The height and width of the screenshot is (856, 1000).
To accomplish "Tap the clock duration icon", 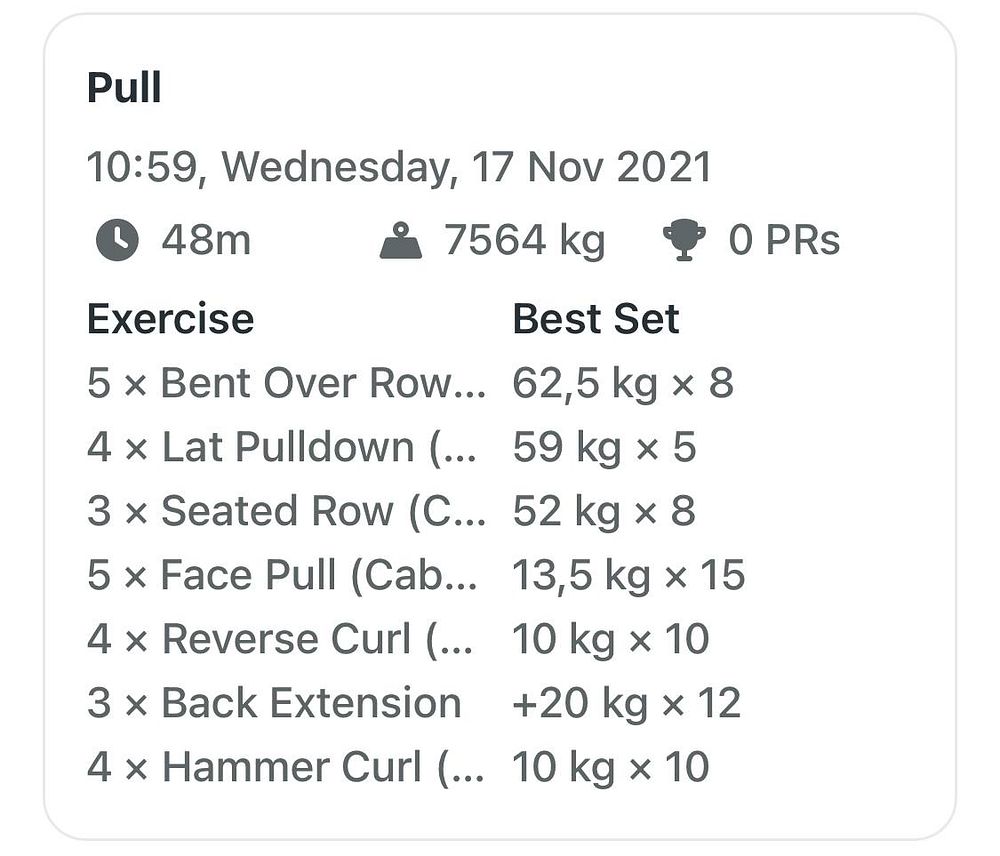I will 117,240.
